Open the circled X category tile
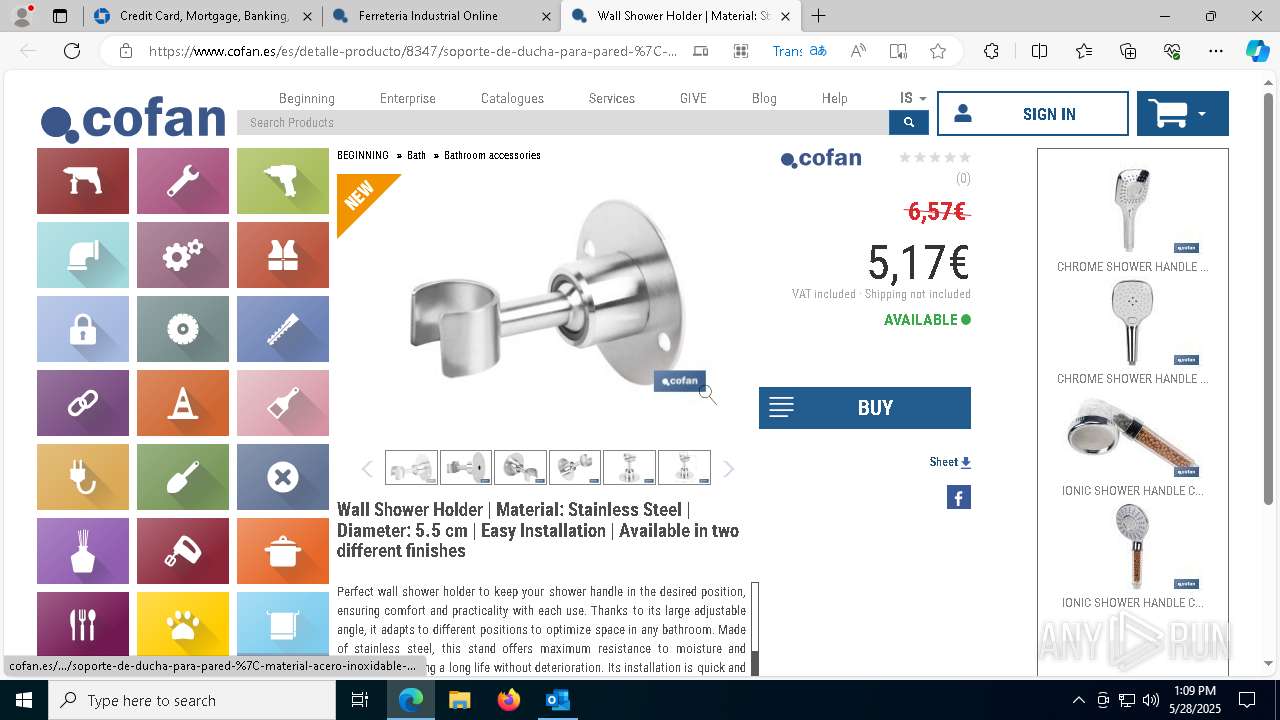1280x720 pixels. 283,477
